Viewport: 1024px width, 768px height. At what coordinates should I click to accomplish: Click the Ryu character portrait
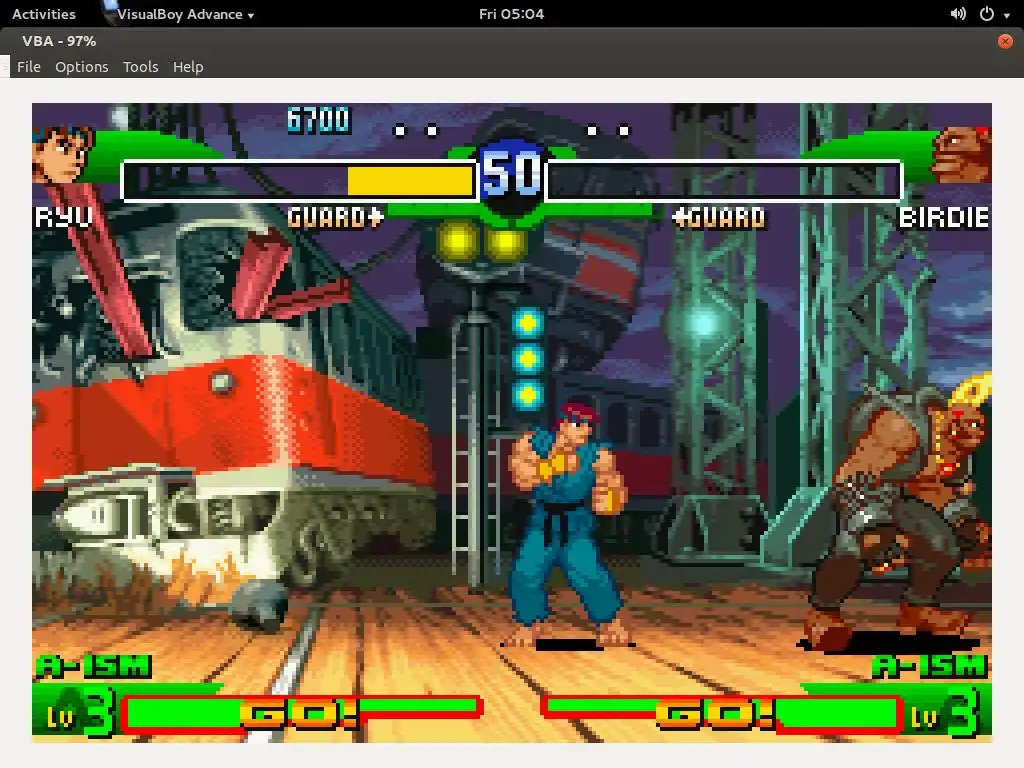pyautogui.click(x=63, y=154)
